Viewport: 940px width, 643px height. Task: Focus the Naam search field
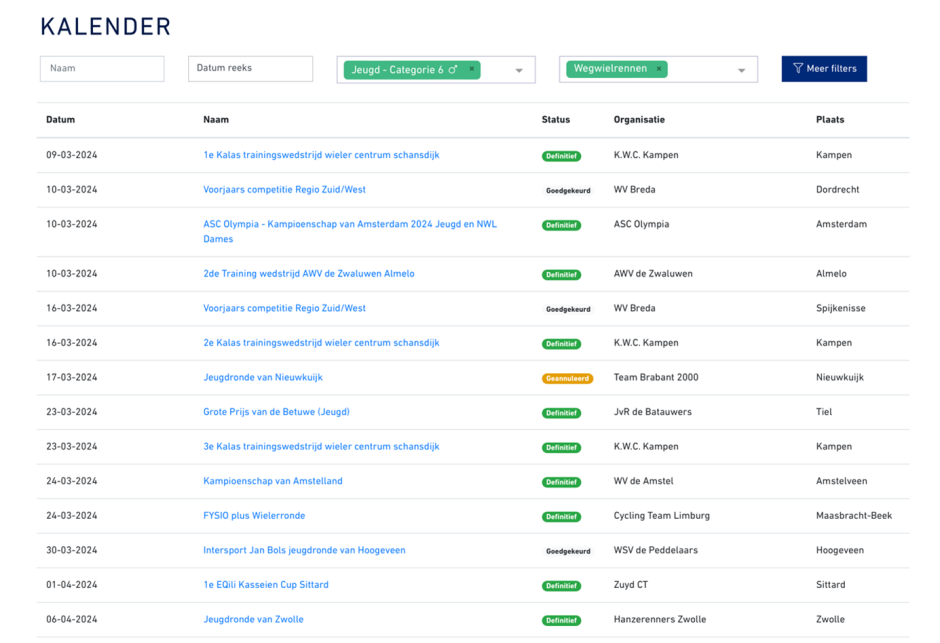pyautogui.click(x=102, y=69)
